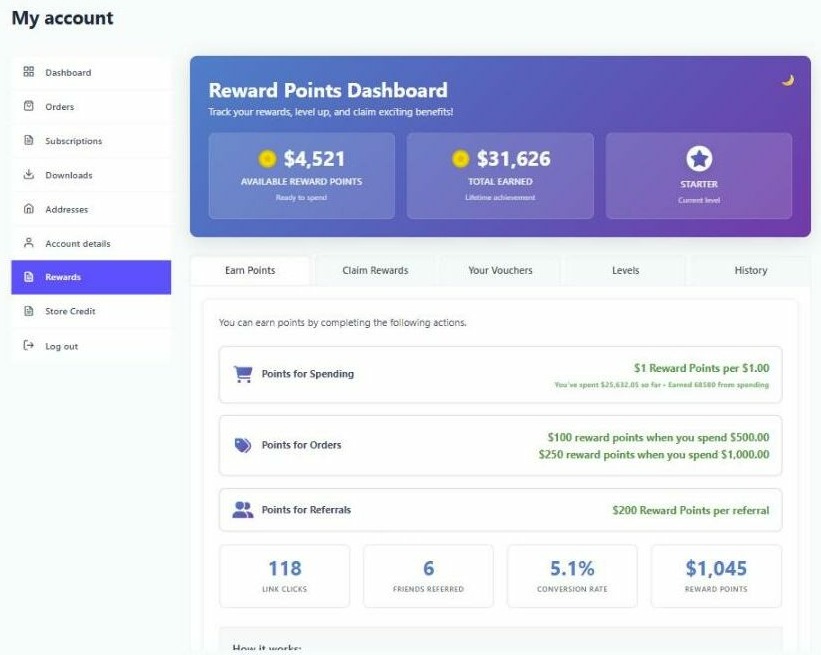The width and height of the screenshot is (821, 655).
Task: Click the tag icon for Points for Orders
Action: (243, 445)
